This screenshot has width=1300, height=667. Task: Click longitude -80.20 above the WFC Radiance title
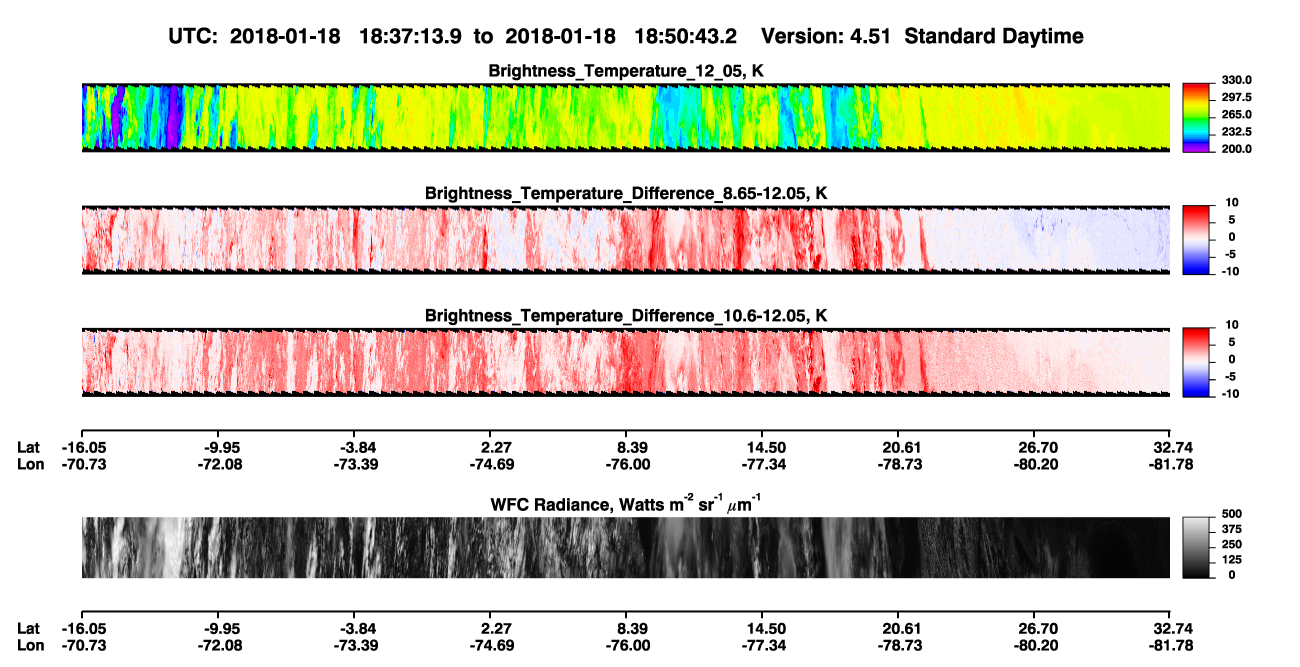click(1036, 464)
